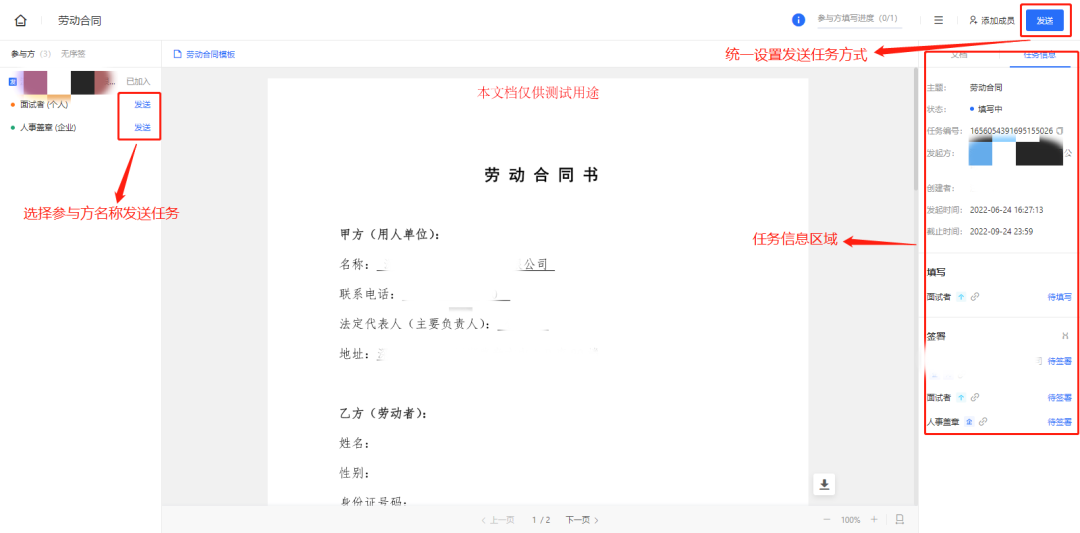Click the blue 发送 button
The height and width of the screenshot is (533, 1080).
pos(1045,21)
